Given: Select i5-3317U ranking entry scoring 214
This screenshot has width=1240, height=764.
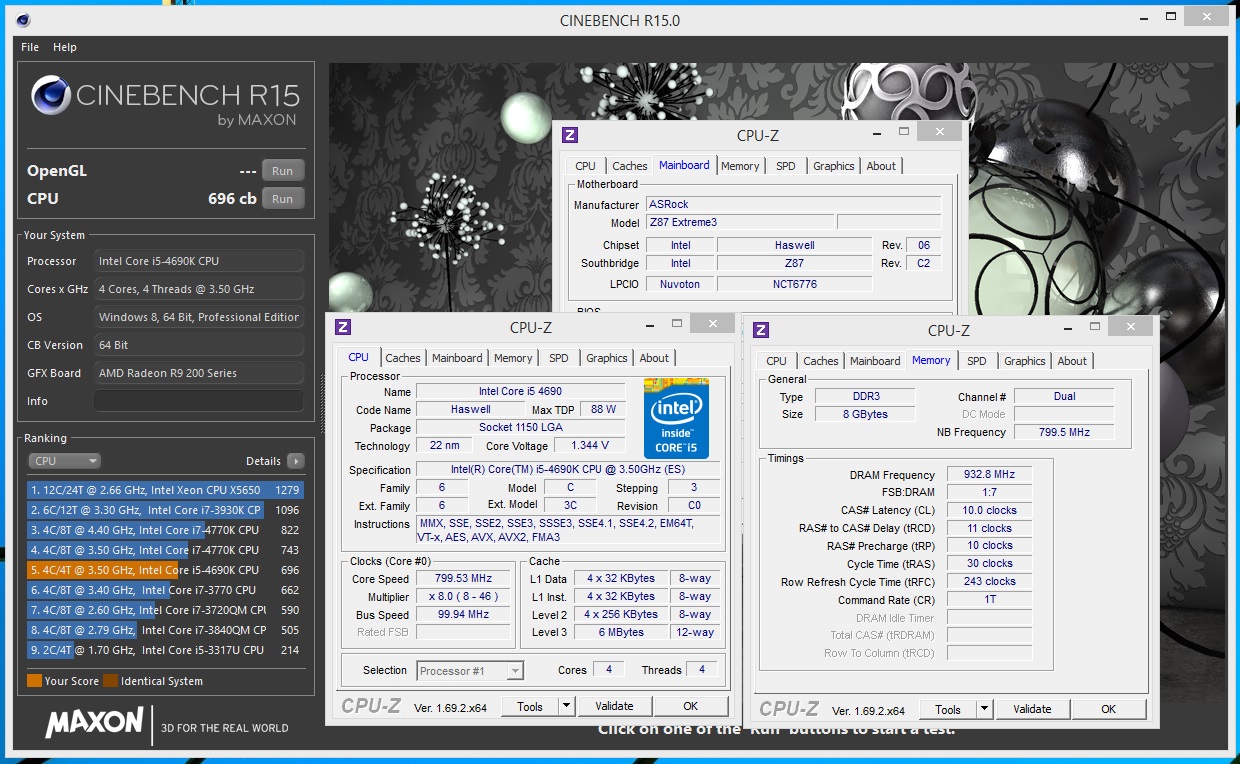Looking at the screenshot, I should click(165, 650).
